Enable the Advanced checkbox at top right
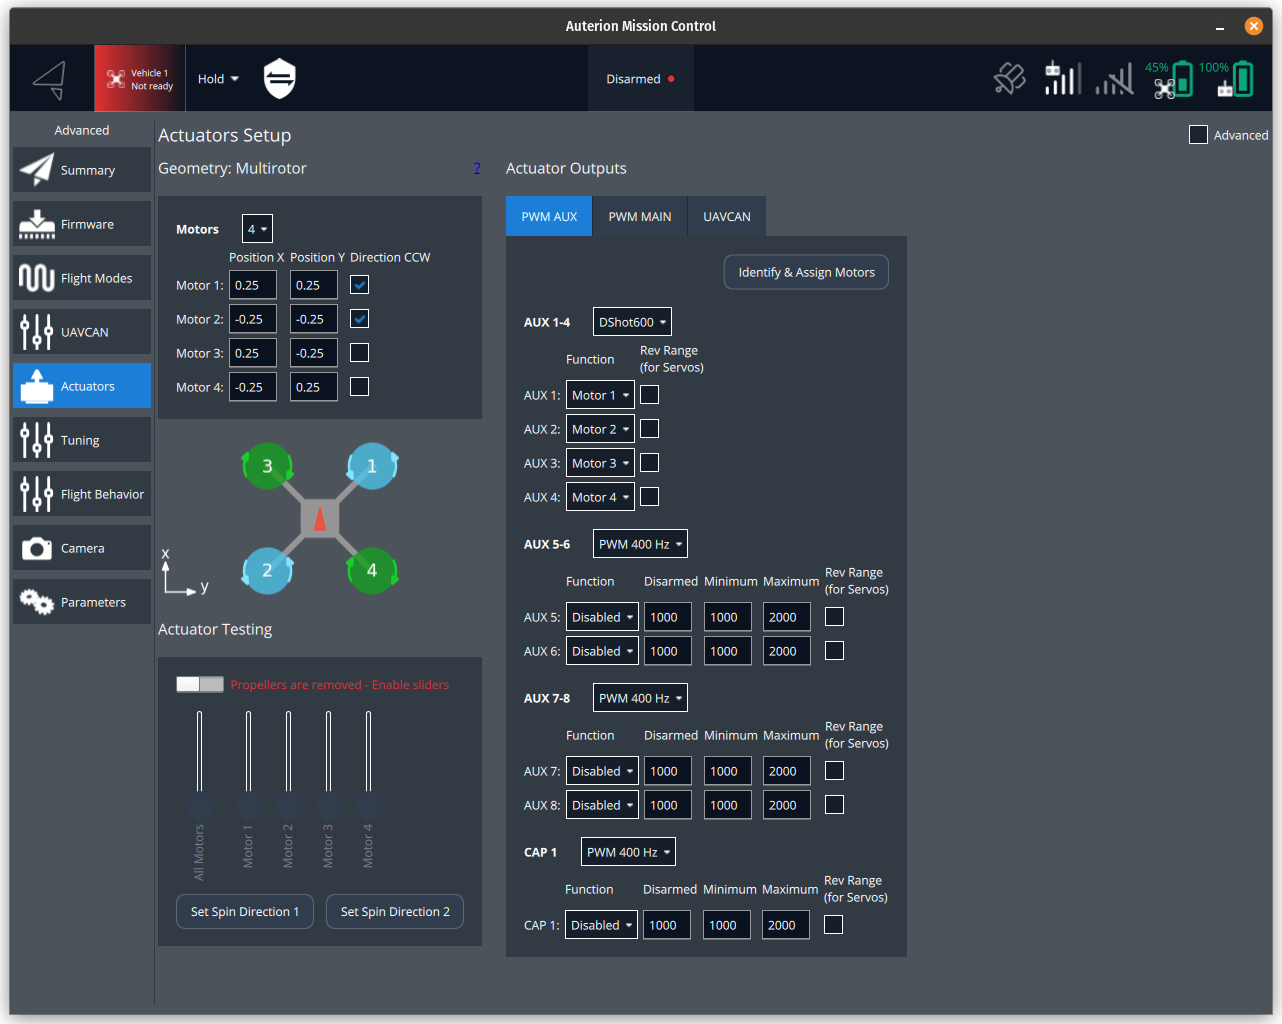Screen dimensions: 1282x1024 pyautogui.click(x=1198, y=135)
